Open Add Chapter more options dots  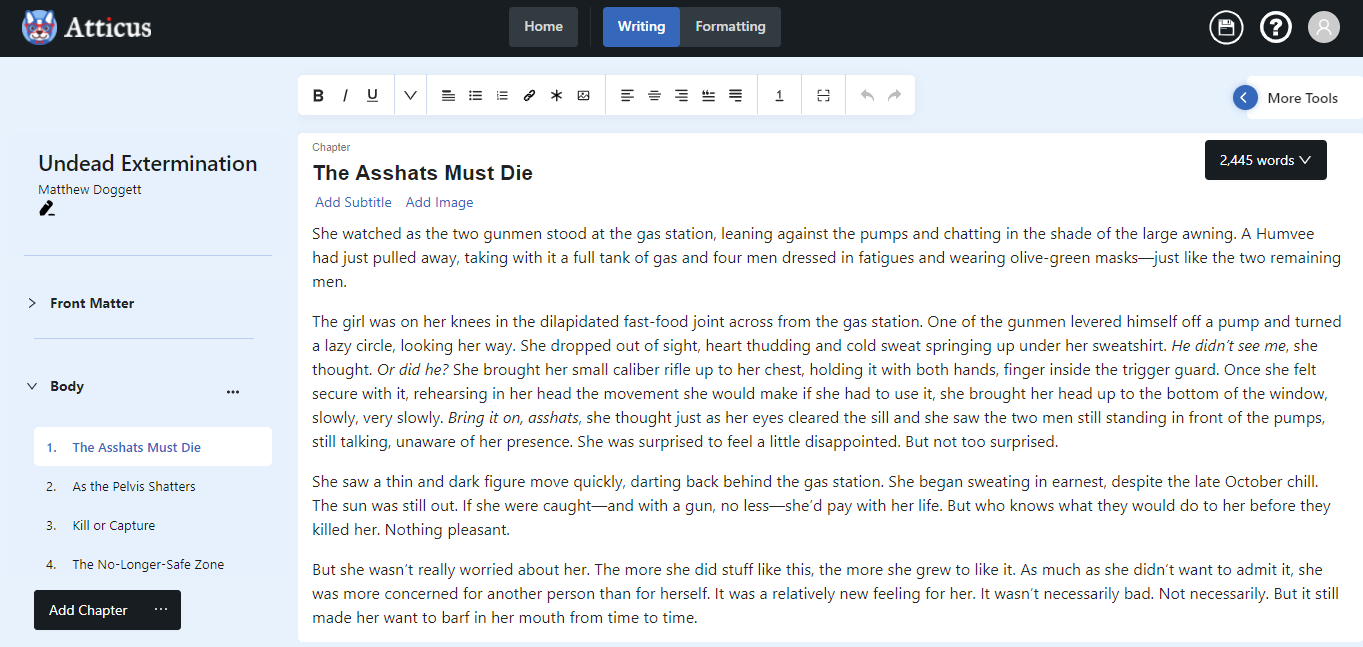(161, 609)
